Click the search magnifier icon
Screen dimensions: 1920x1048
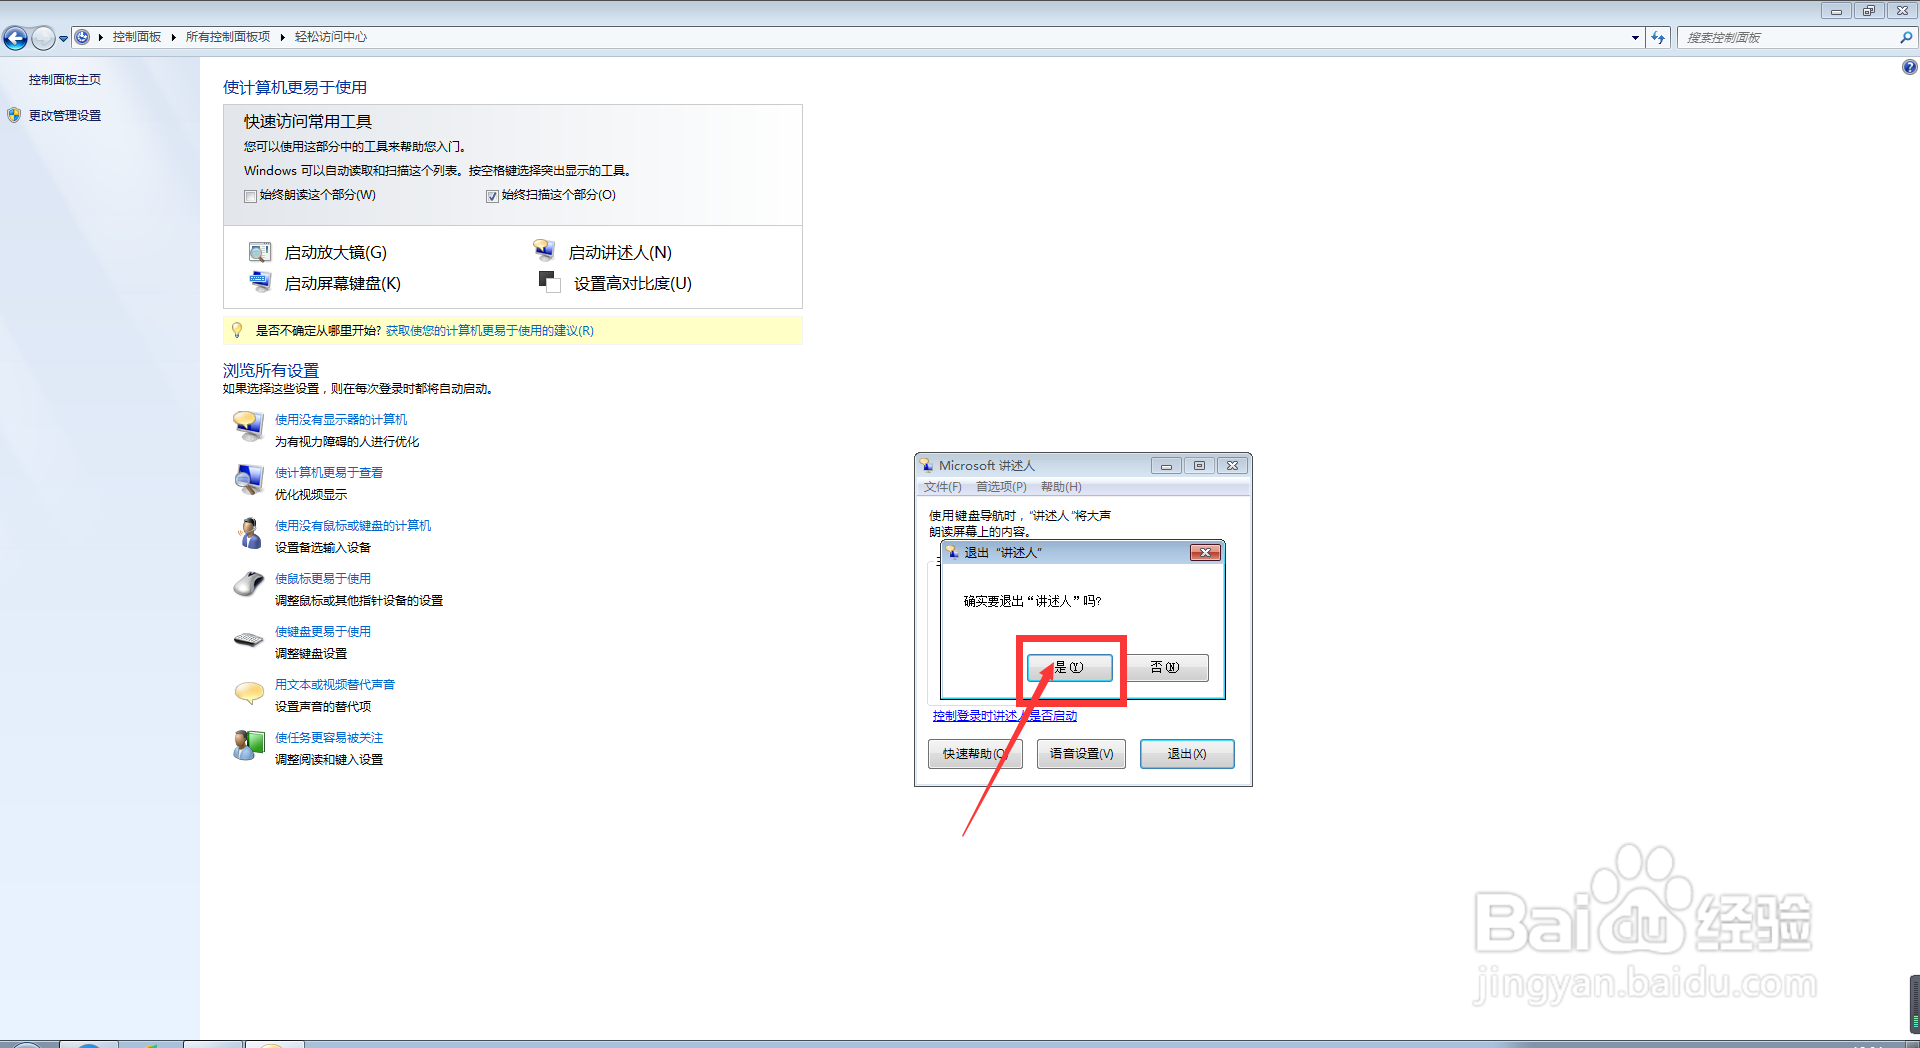click(x=1906, y=38)
